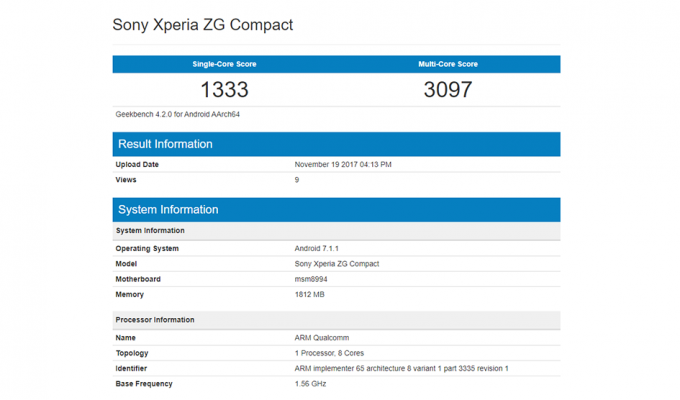Click the Memory label

coord(129,295)
